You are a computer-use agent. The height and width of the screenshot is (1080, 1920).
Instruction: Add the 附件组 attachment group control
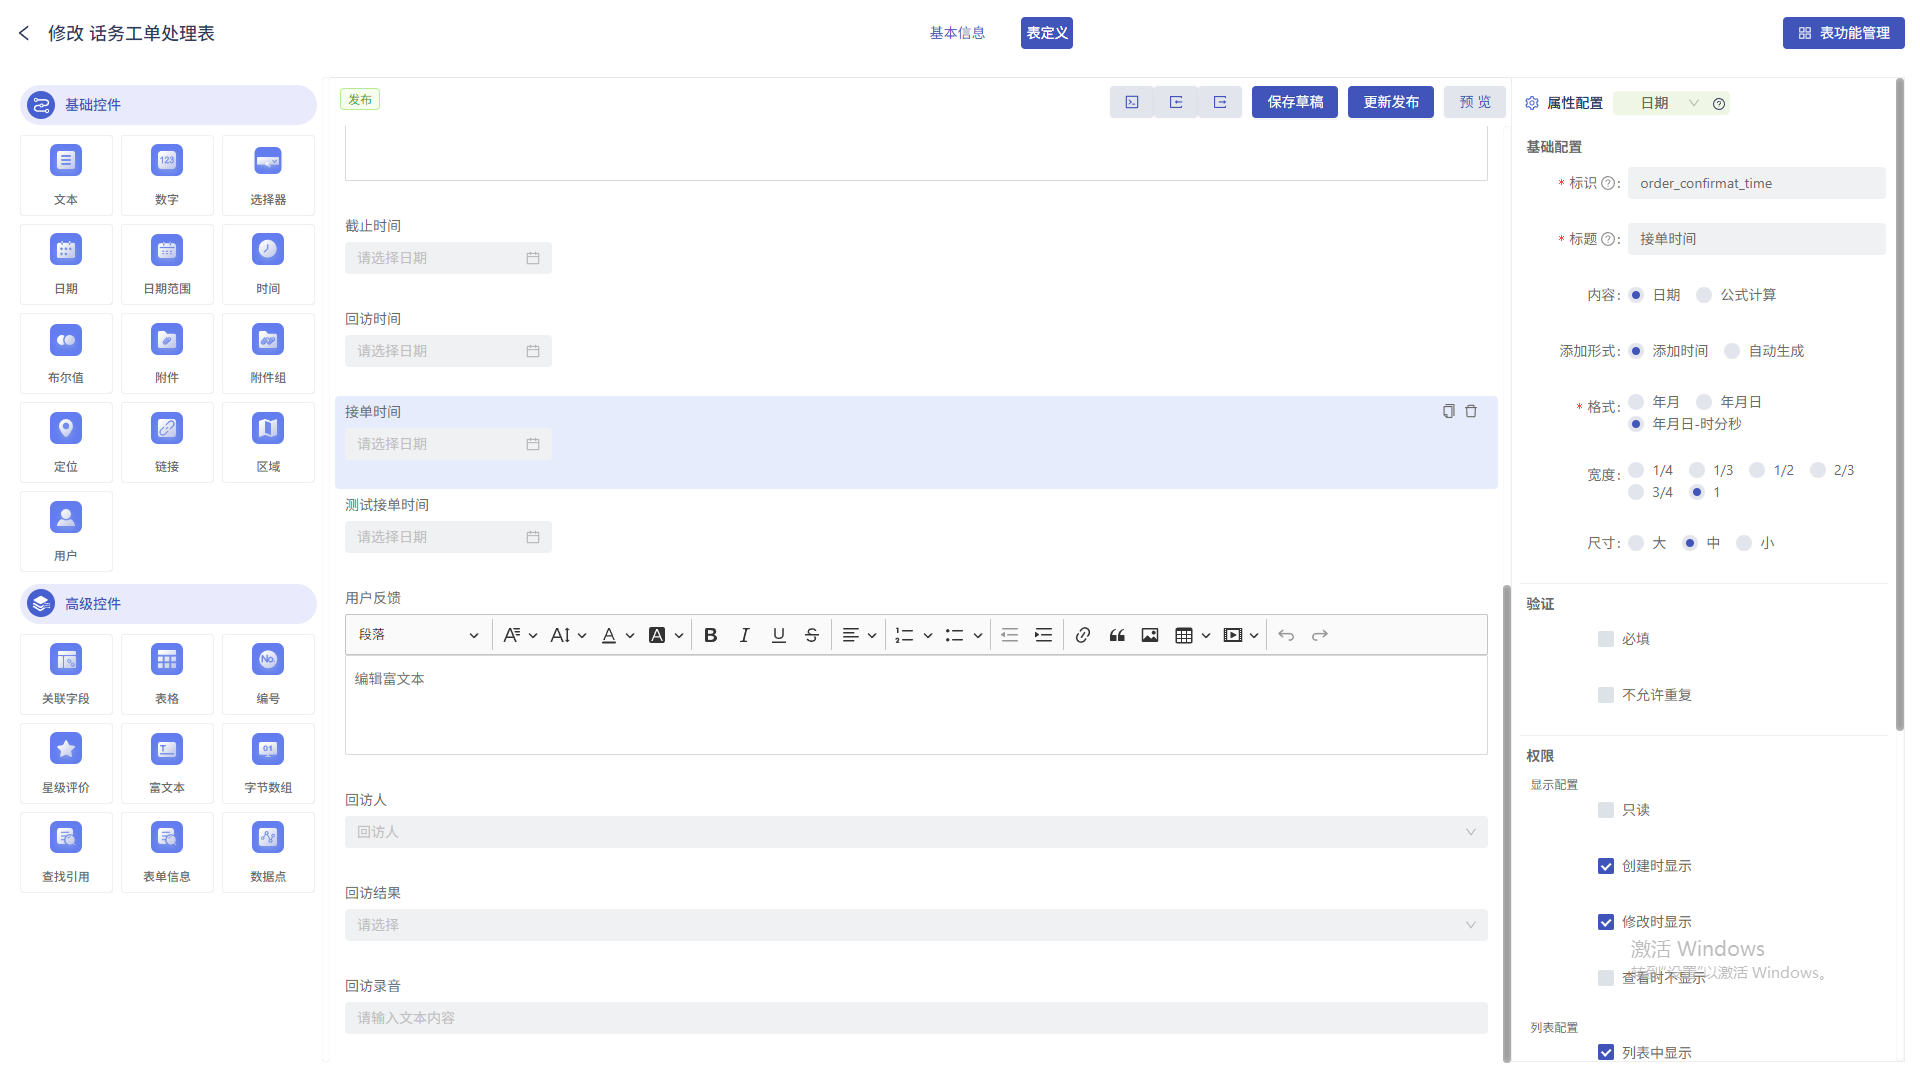point(268,340)
